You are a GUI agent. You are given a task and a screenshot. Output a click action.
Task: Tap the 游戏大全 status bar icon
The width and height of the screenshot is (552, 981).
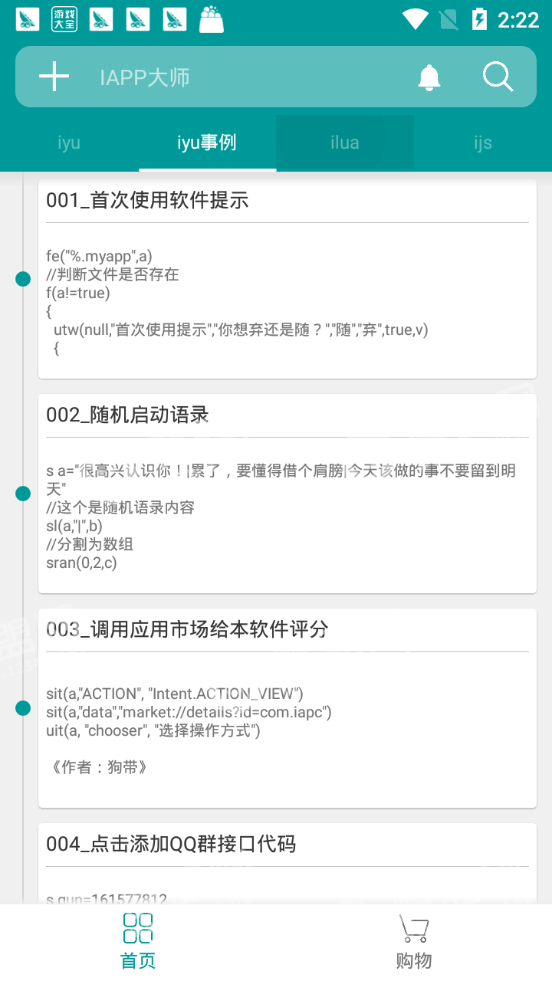[64, 19]
